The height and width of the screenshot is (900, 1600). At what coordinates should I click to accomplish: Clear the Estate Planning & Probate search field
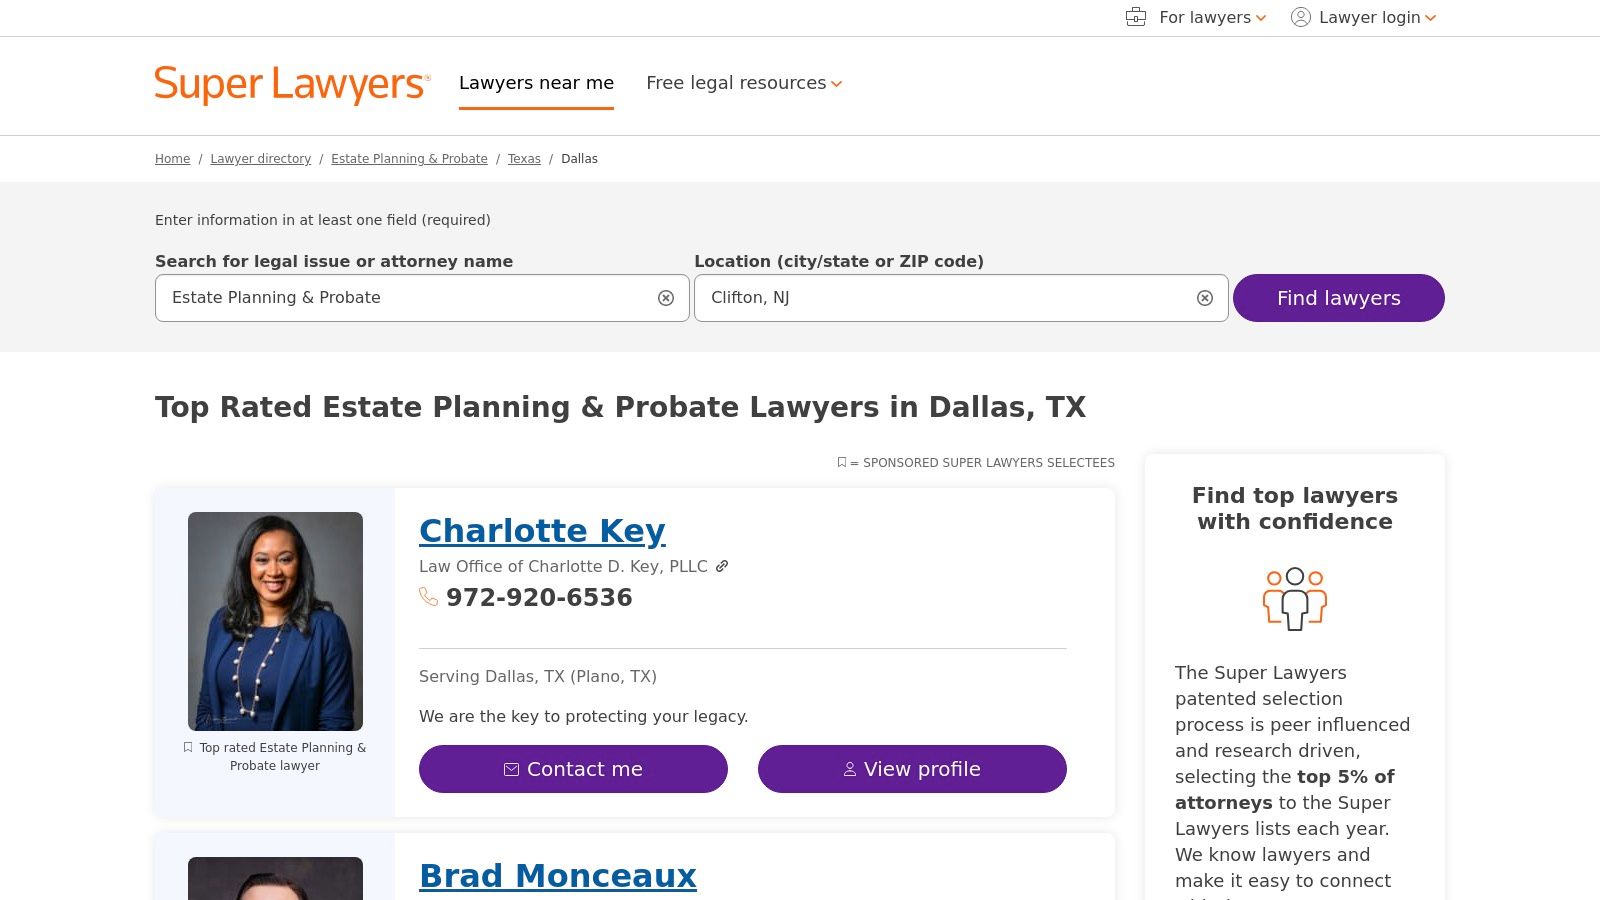665,297
